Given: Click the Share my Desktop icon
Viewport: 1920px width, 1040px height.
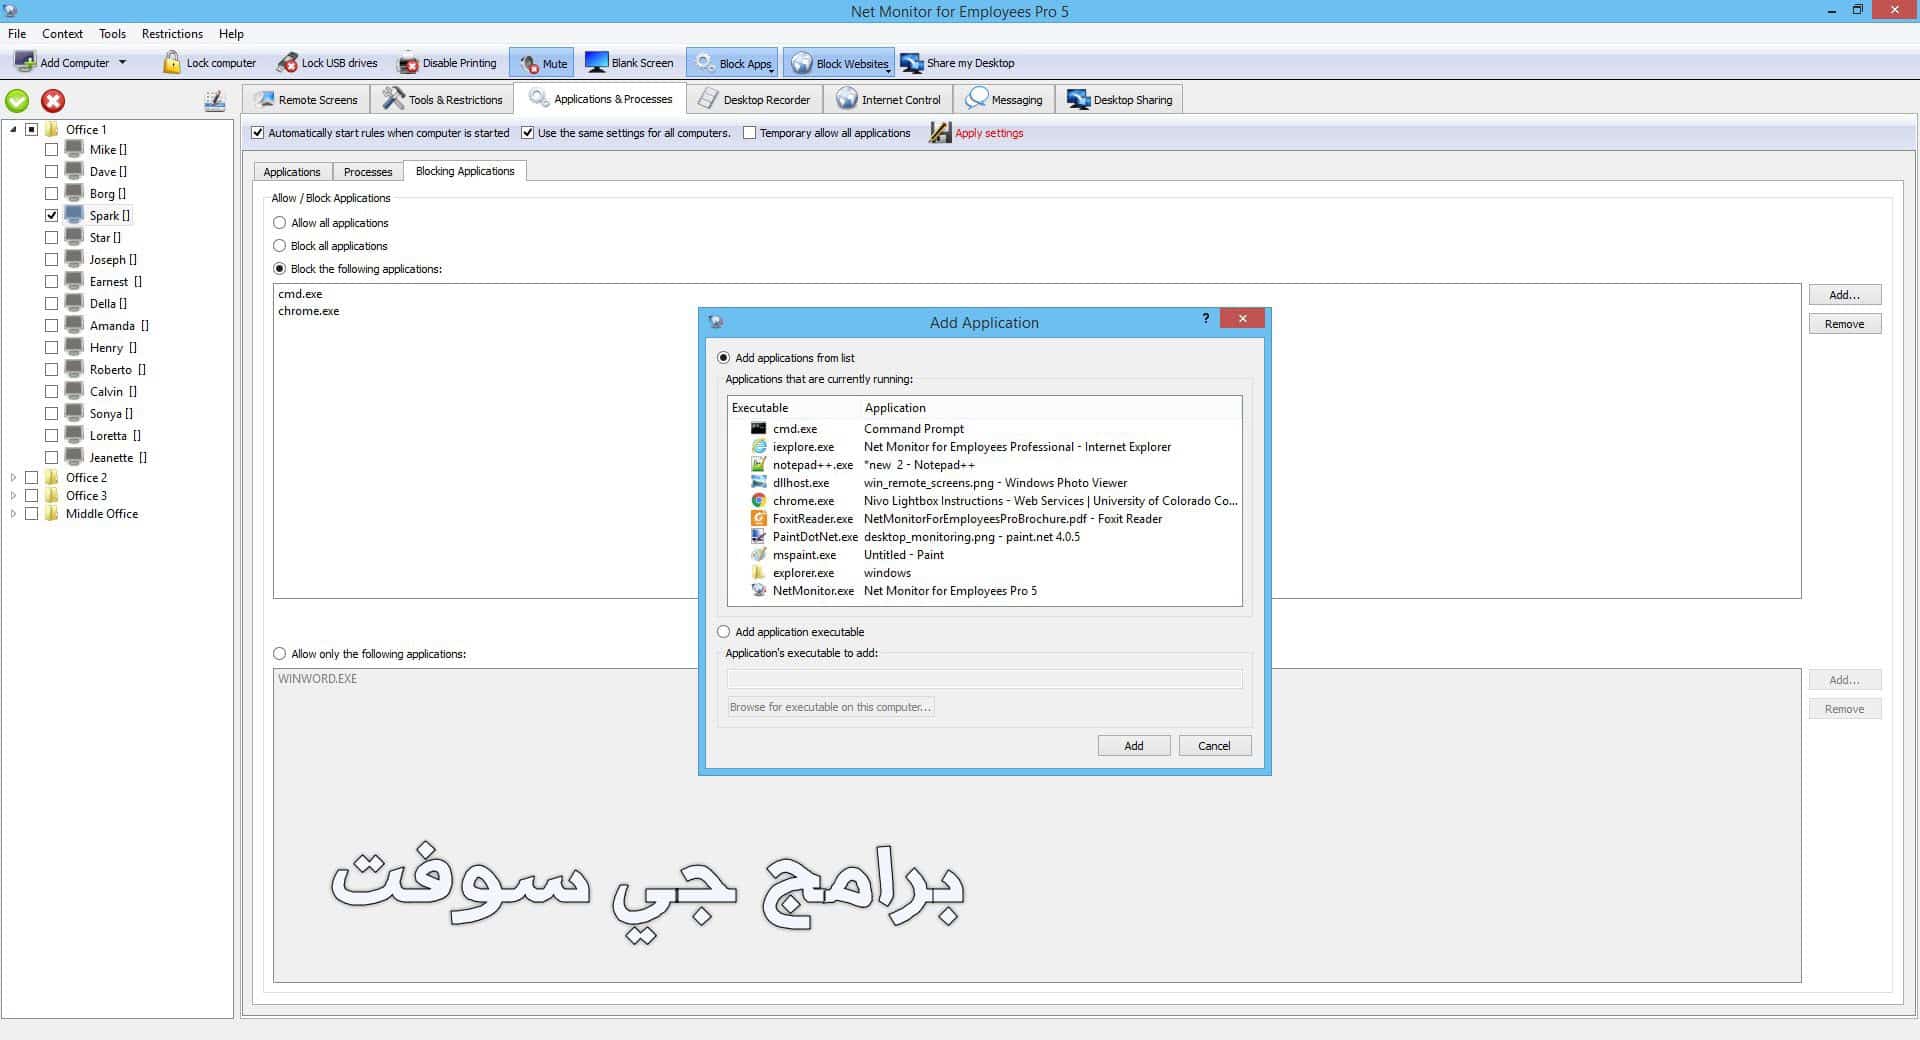Looking at the screenshot, I should pos(911,63).
